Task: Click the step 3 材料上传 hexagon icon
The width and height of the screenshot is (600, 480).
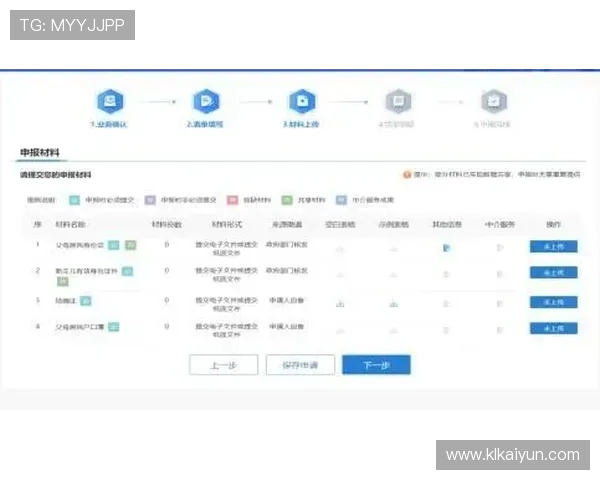Action: tap(302, 101)
